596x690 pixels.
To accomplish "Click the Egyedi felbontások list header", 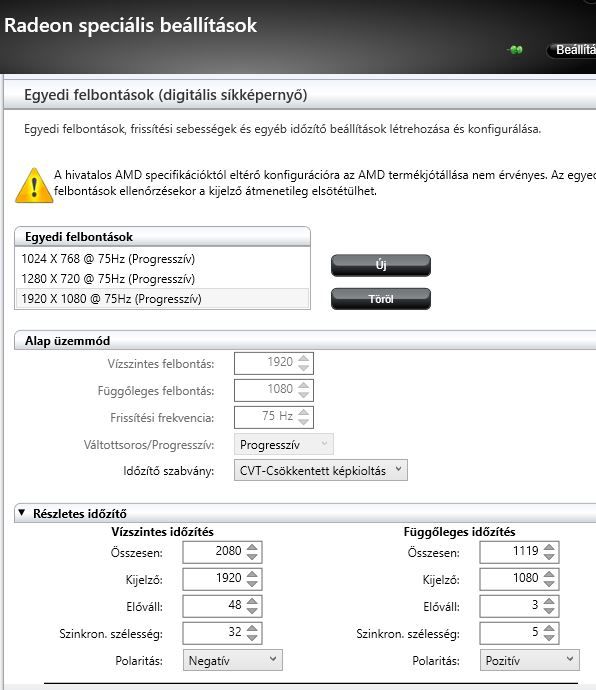I will [x=162, y=237].
